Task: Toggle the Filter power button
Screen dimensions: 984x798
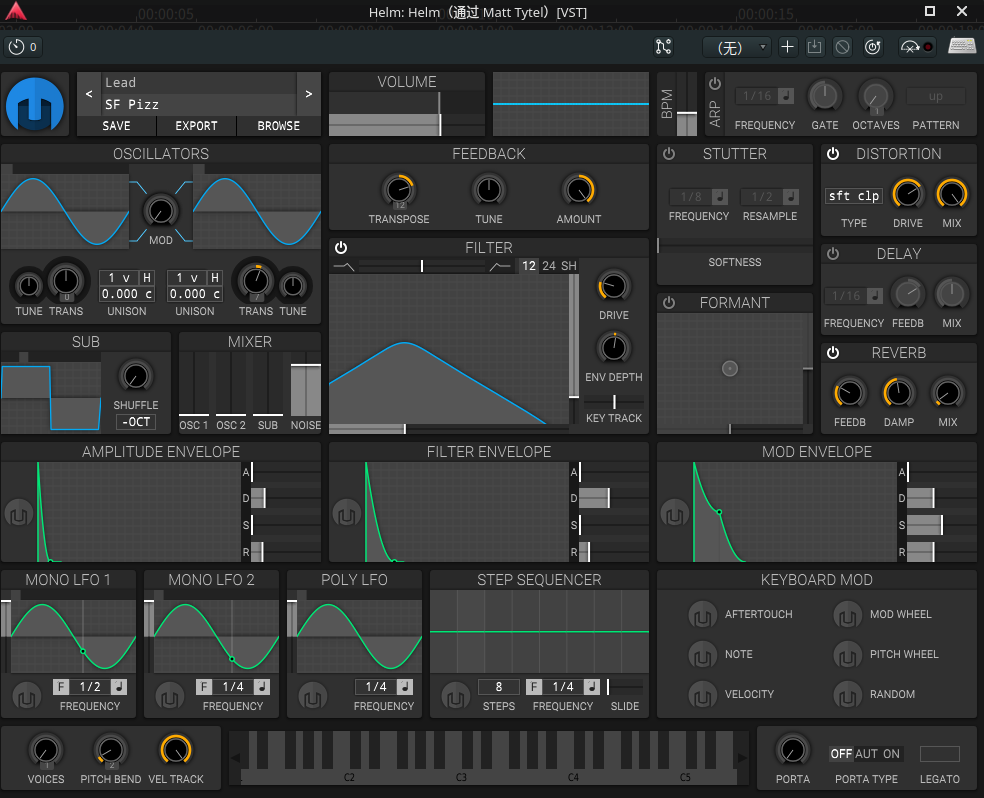Action: 341,247
